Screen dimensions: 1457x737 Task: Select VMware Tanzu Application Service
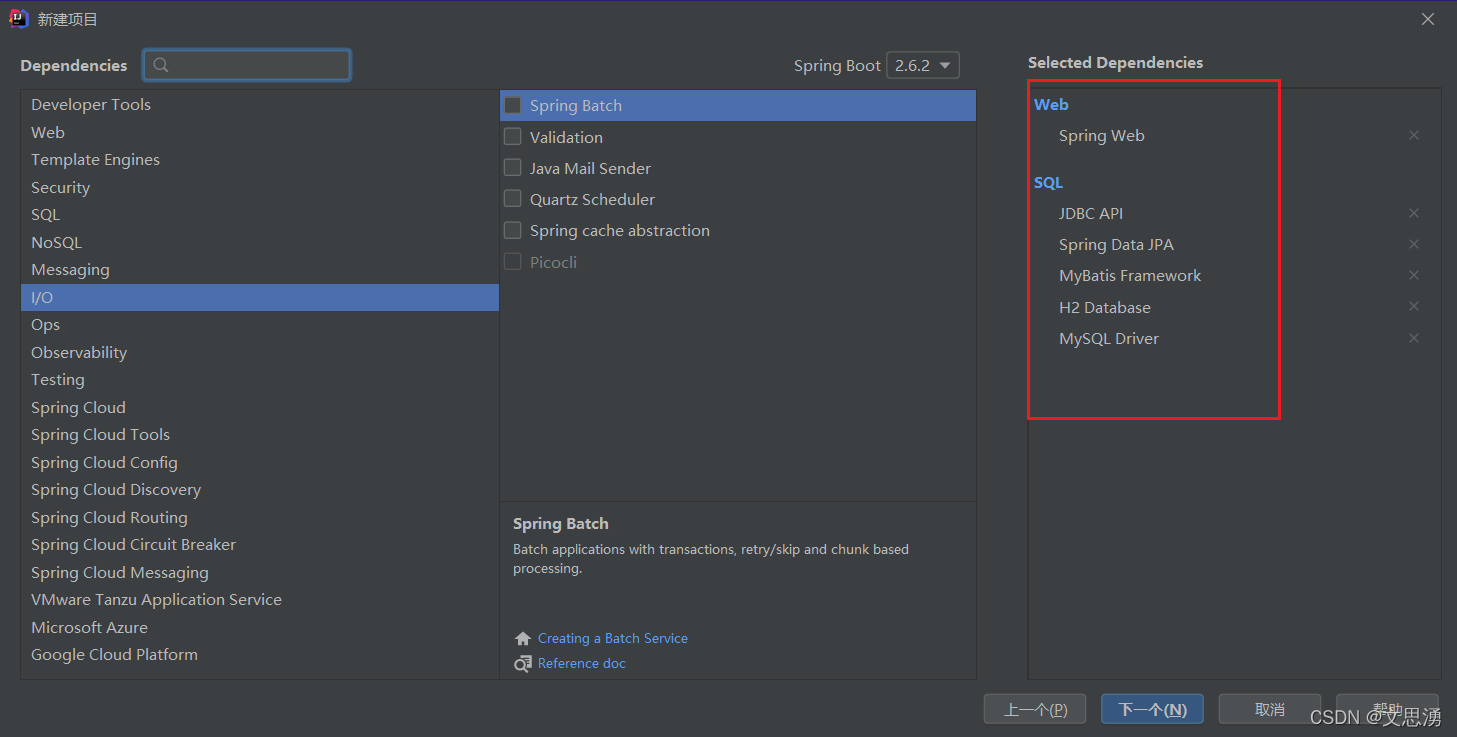tap(260, 599)
